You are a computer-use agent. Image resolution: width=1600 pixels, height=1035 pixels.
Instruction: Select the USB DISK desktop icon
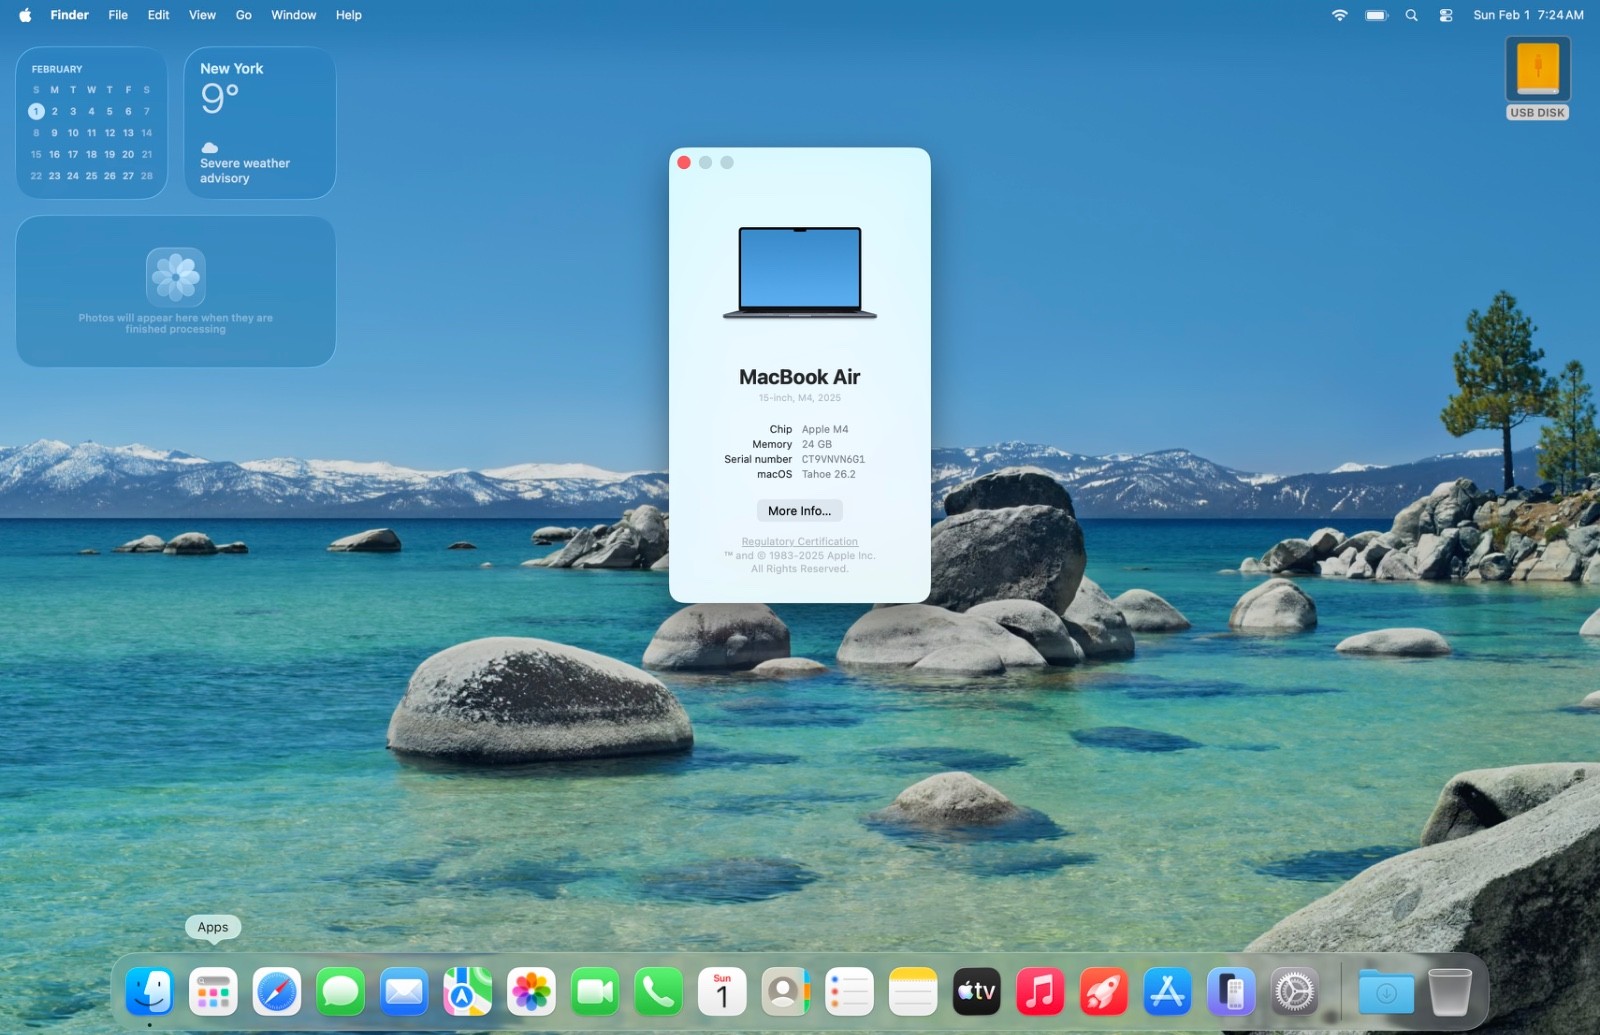[x=1538, y=78]
